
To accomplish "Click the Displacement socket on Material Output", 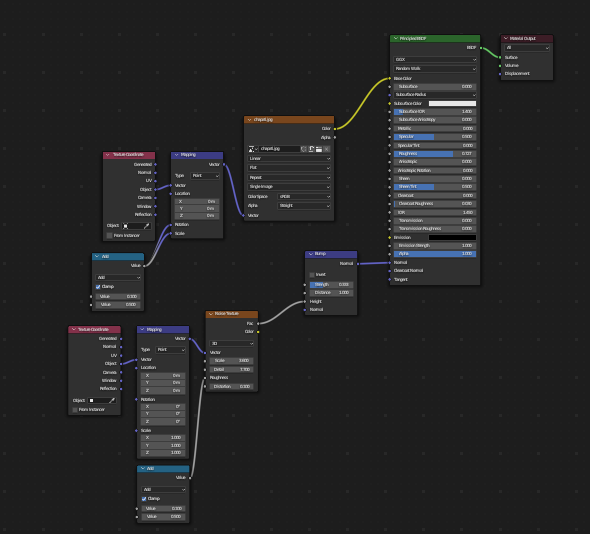I will click(500, 74).
